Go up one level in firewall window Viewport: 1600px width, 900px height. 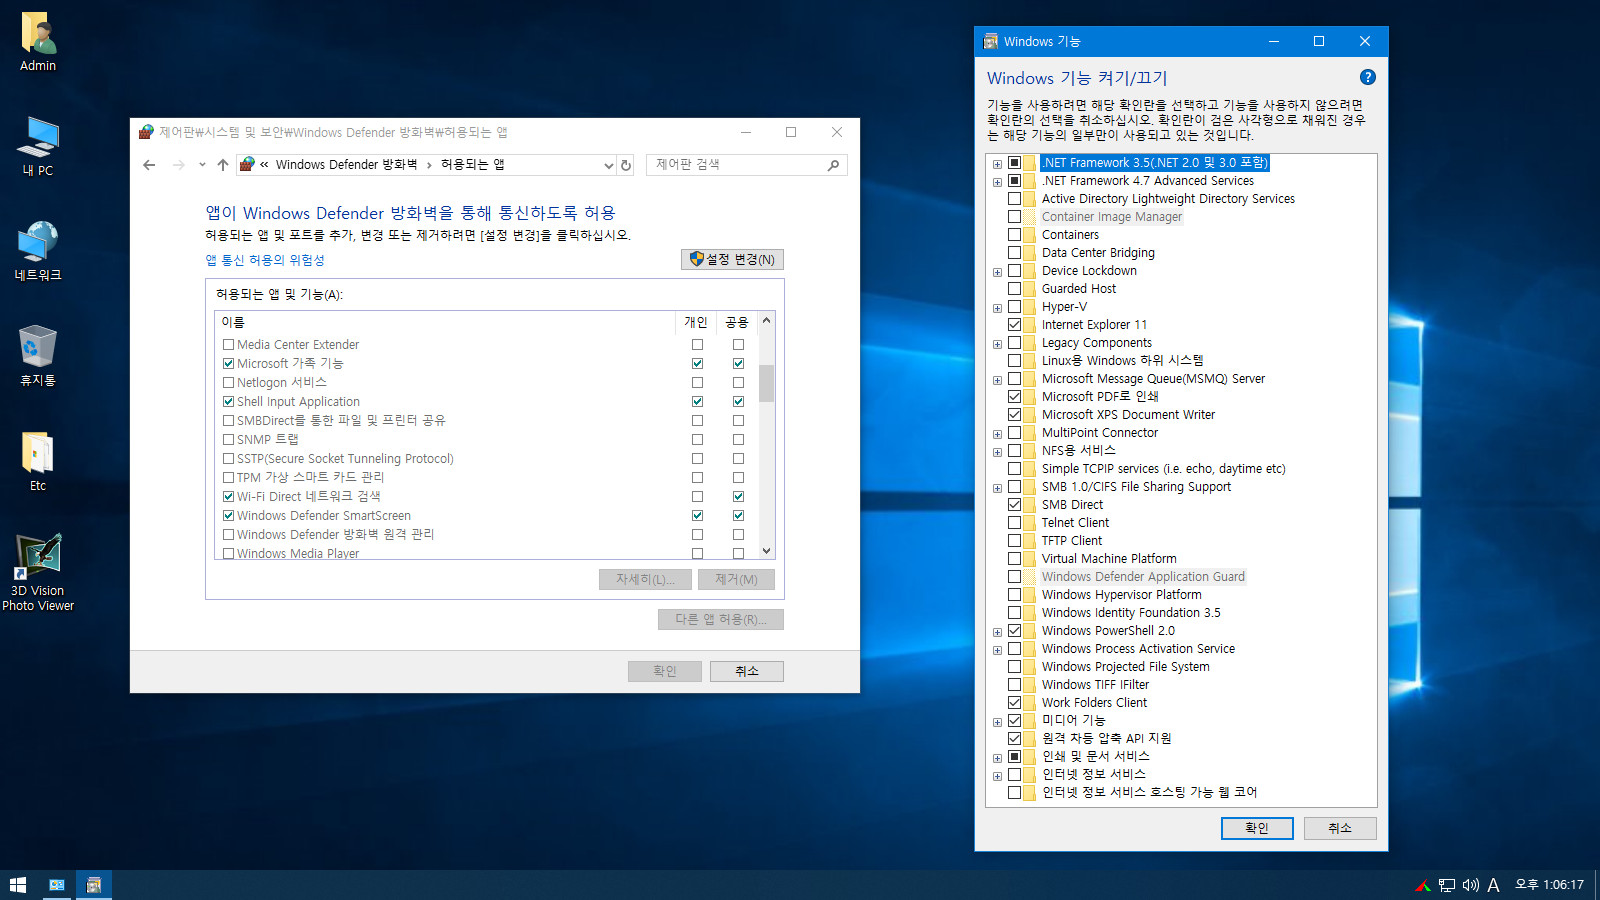click(222, 165)
